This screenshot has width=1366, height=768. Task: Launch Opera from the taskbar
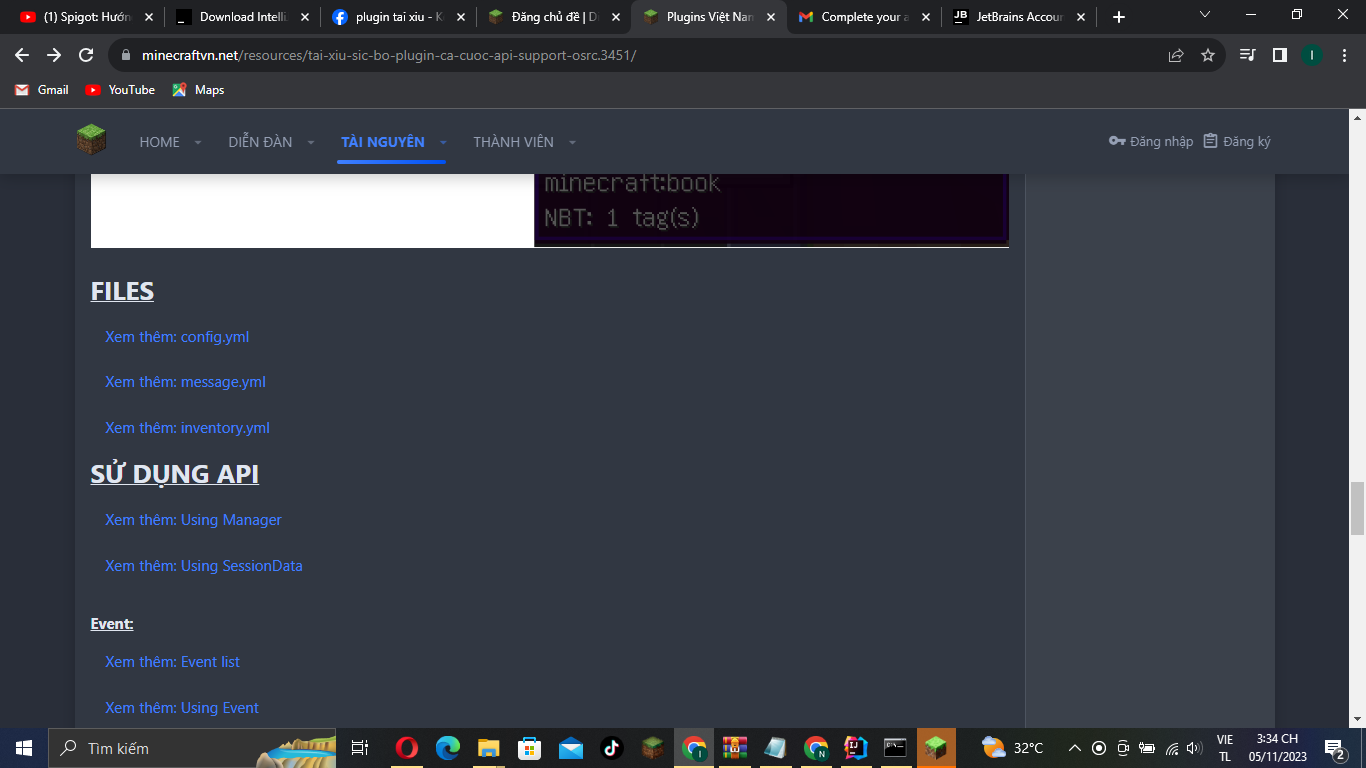[406, 748]
